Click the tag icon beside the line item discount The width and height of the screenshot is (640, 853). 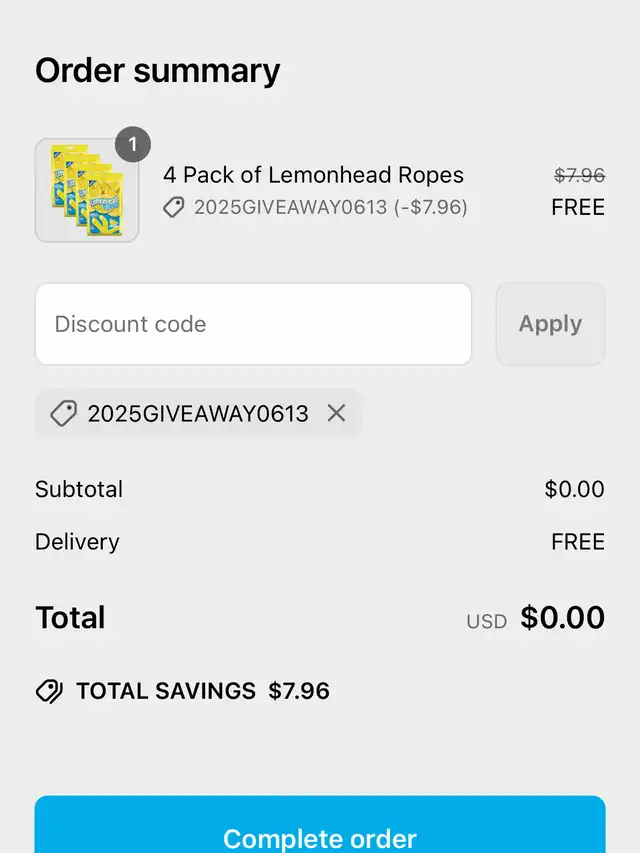coord(174,207)
